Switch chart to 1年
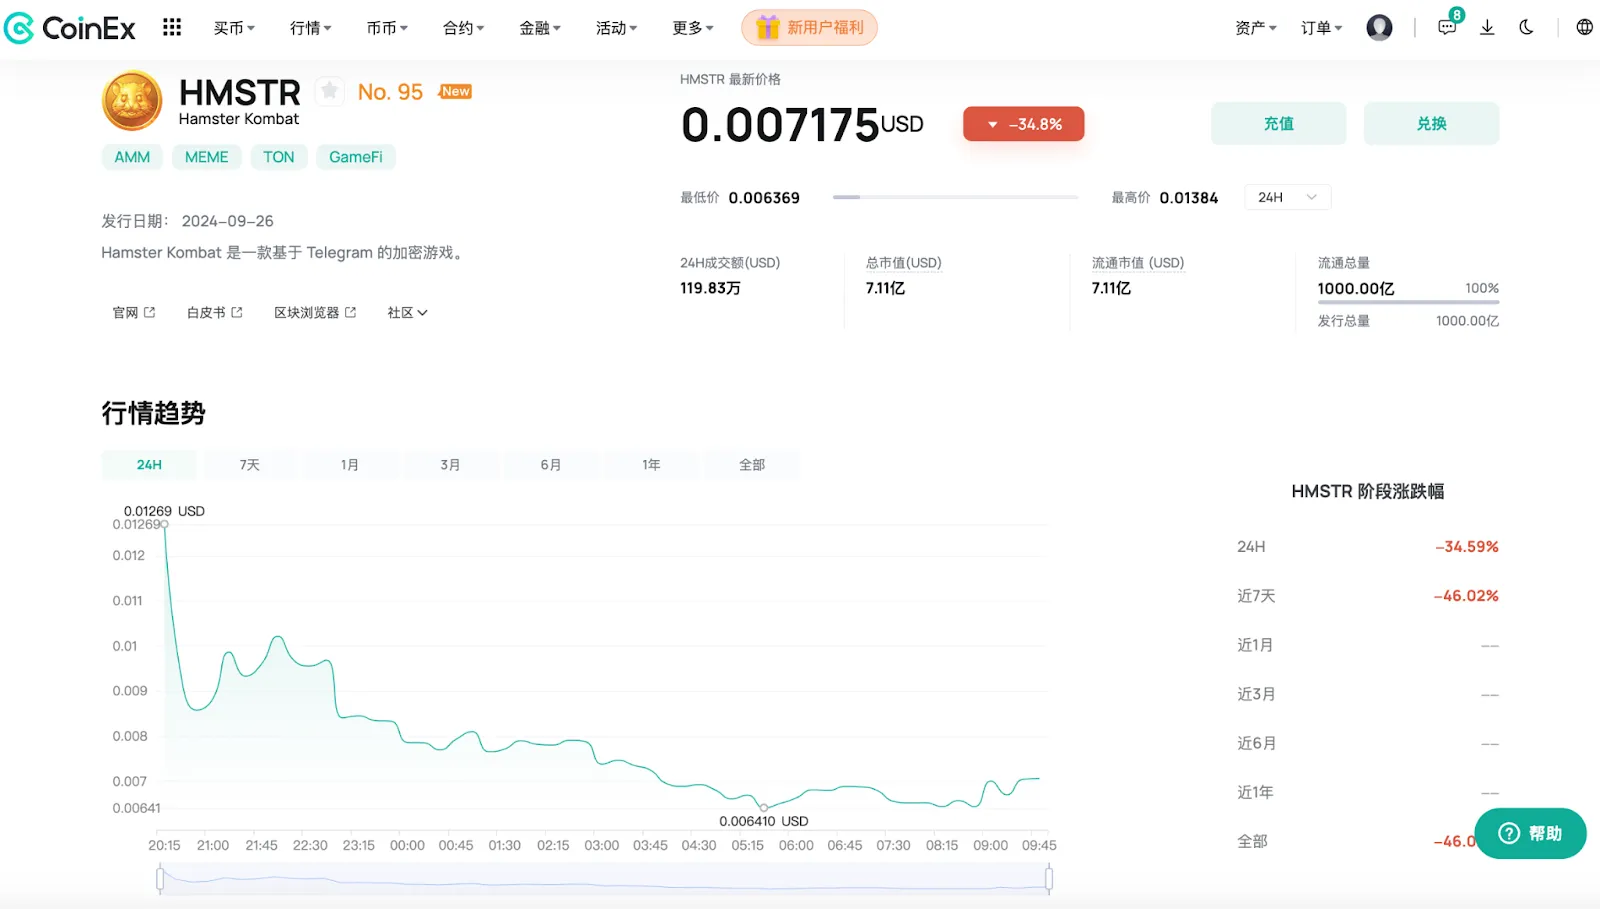Screen dimensions: 1600x909 [x=651, y=465]
